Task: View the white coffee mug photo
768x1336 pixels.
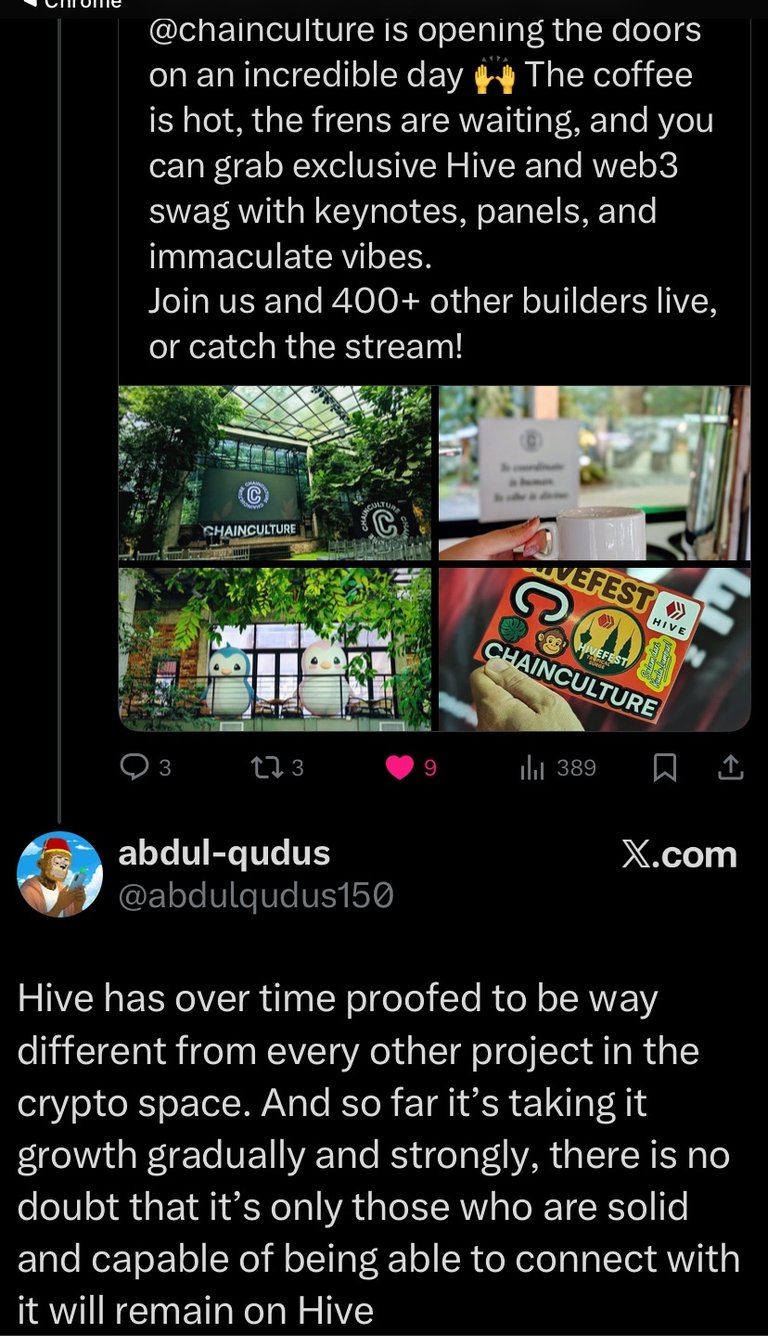Action: 594,472
